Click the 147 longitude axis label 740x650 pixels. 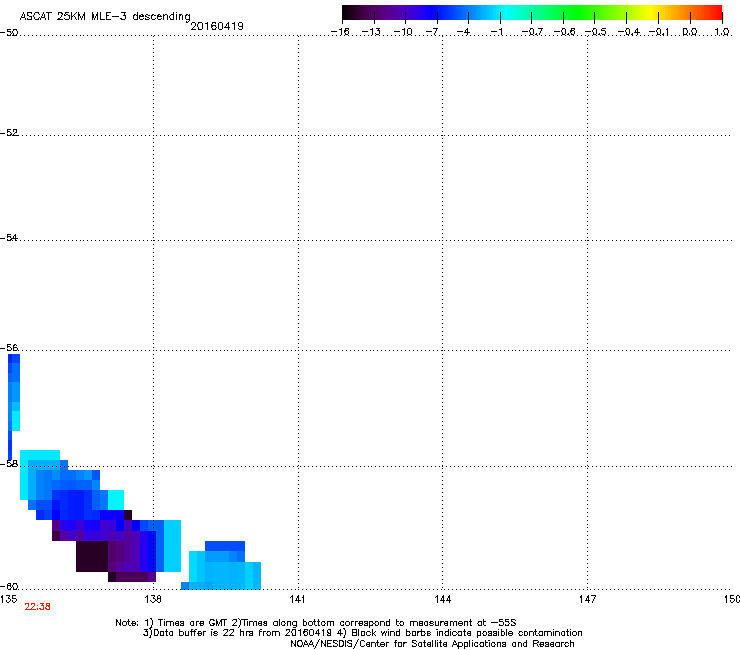(x=588, y=599)
